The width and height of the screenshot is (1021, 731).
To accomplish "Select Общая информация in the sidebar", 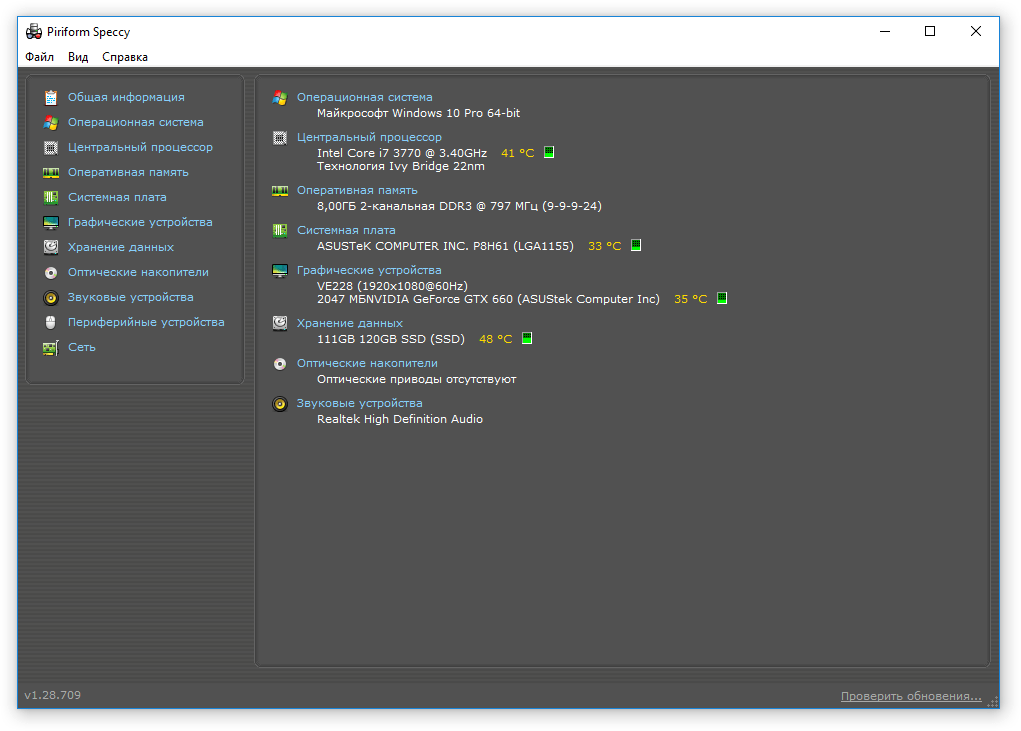I will 126,97.
